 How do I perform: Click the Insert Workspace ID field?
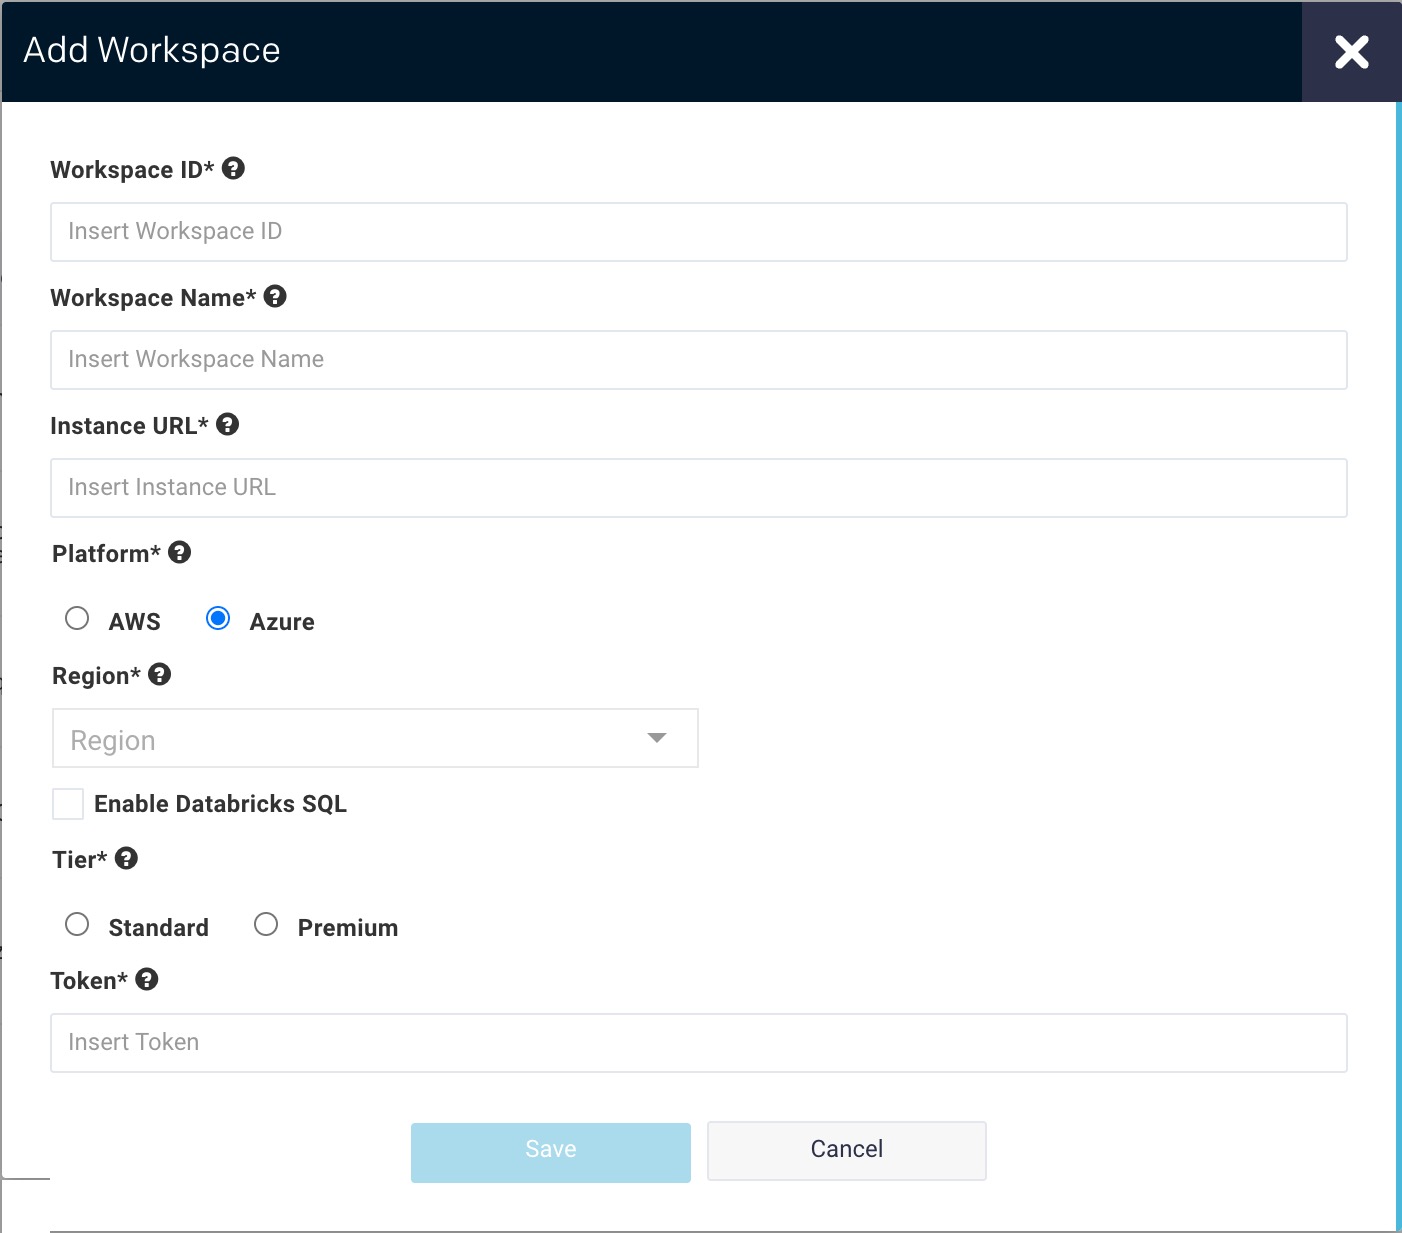698,231
